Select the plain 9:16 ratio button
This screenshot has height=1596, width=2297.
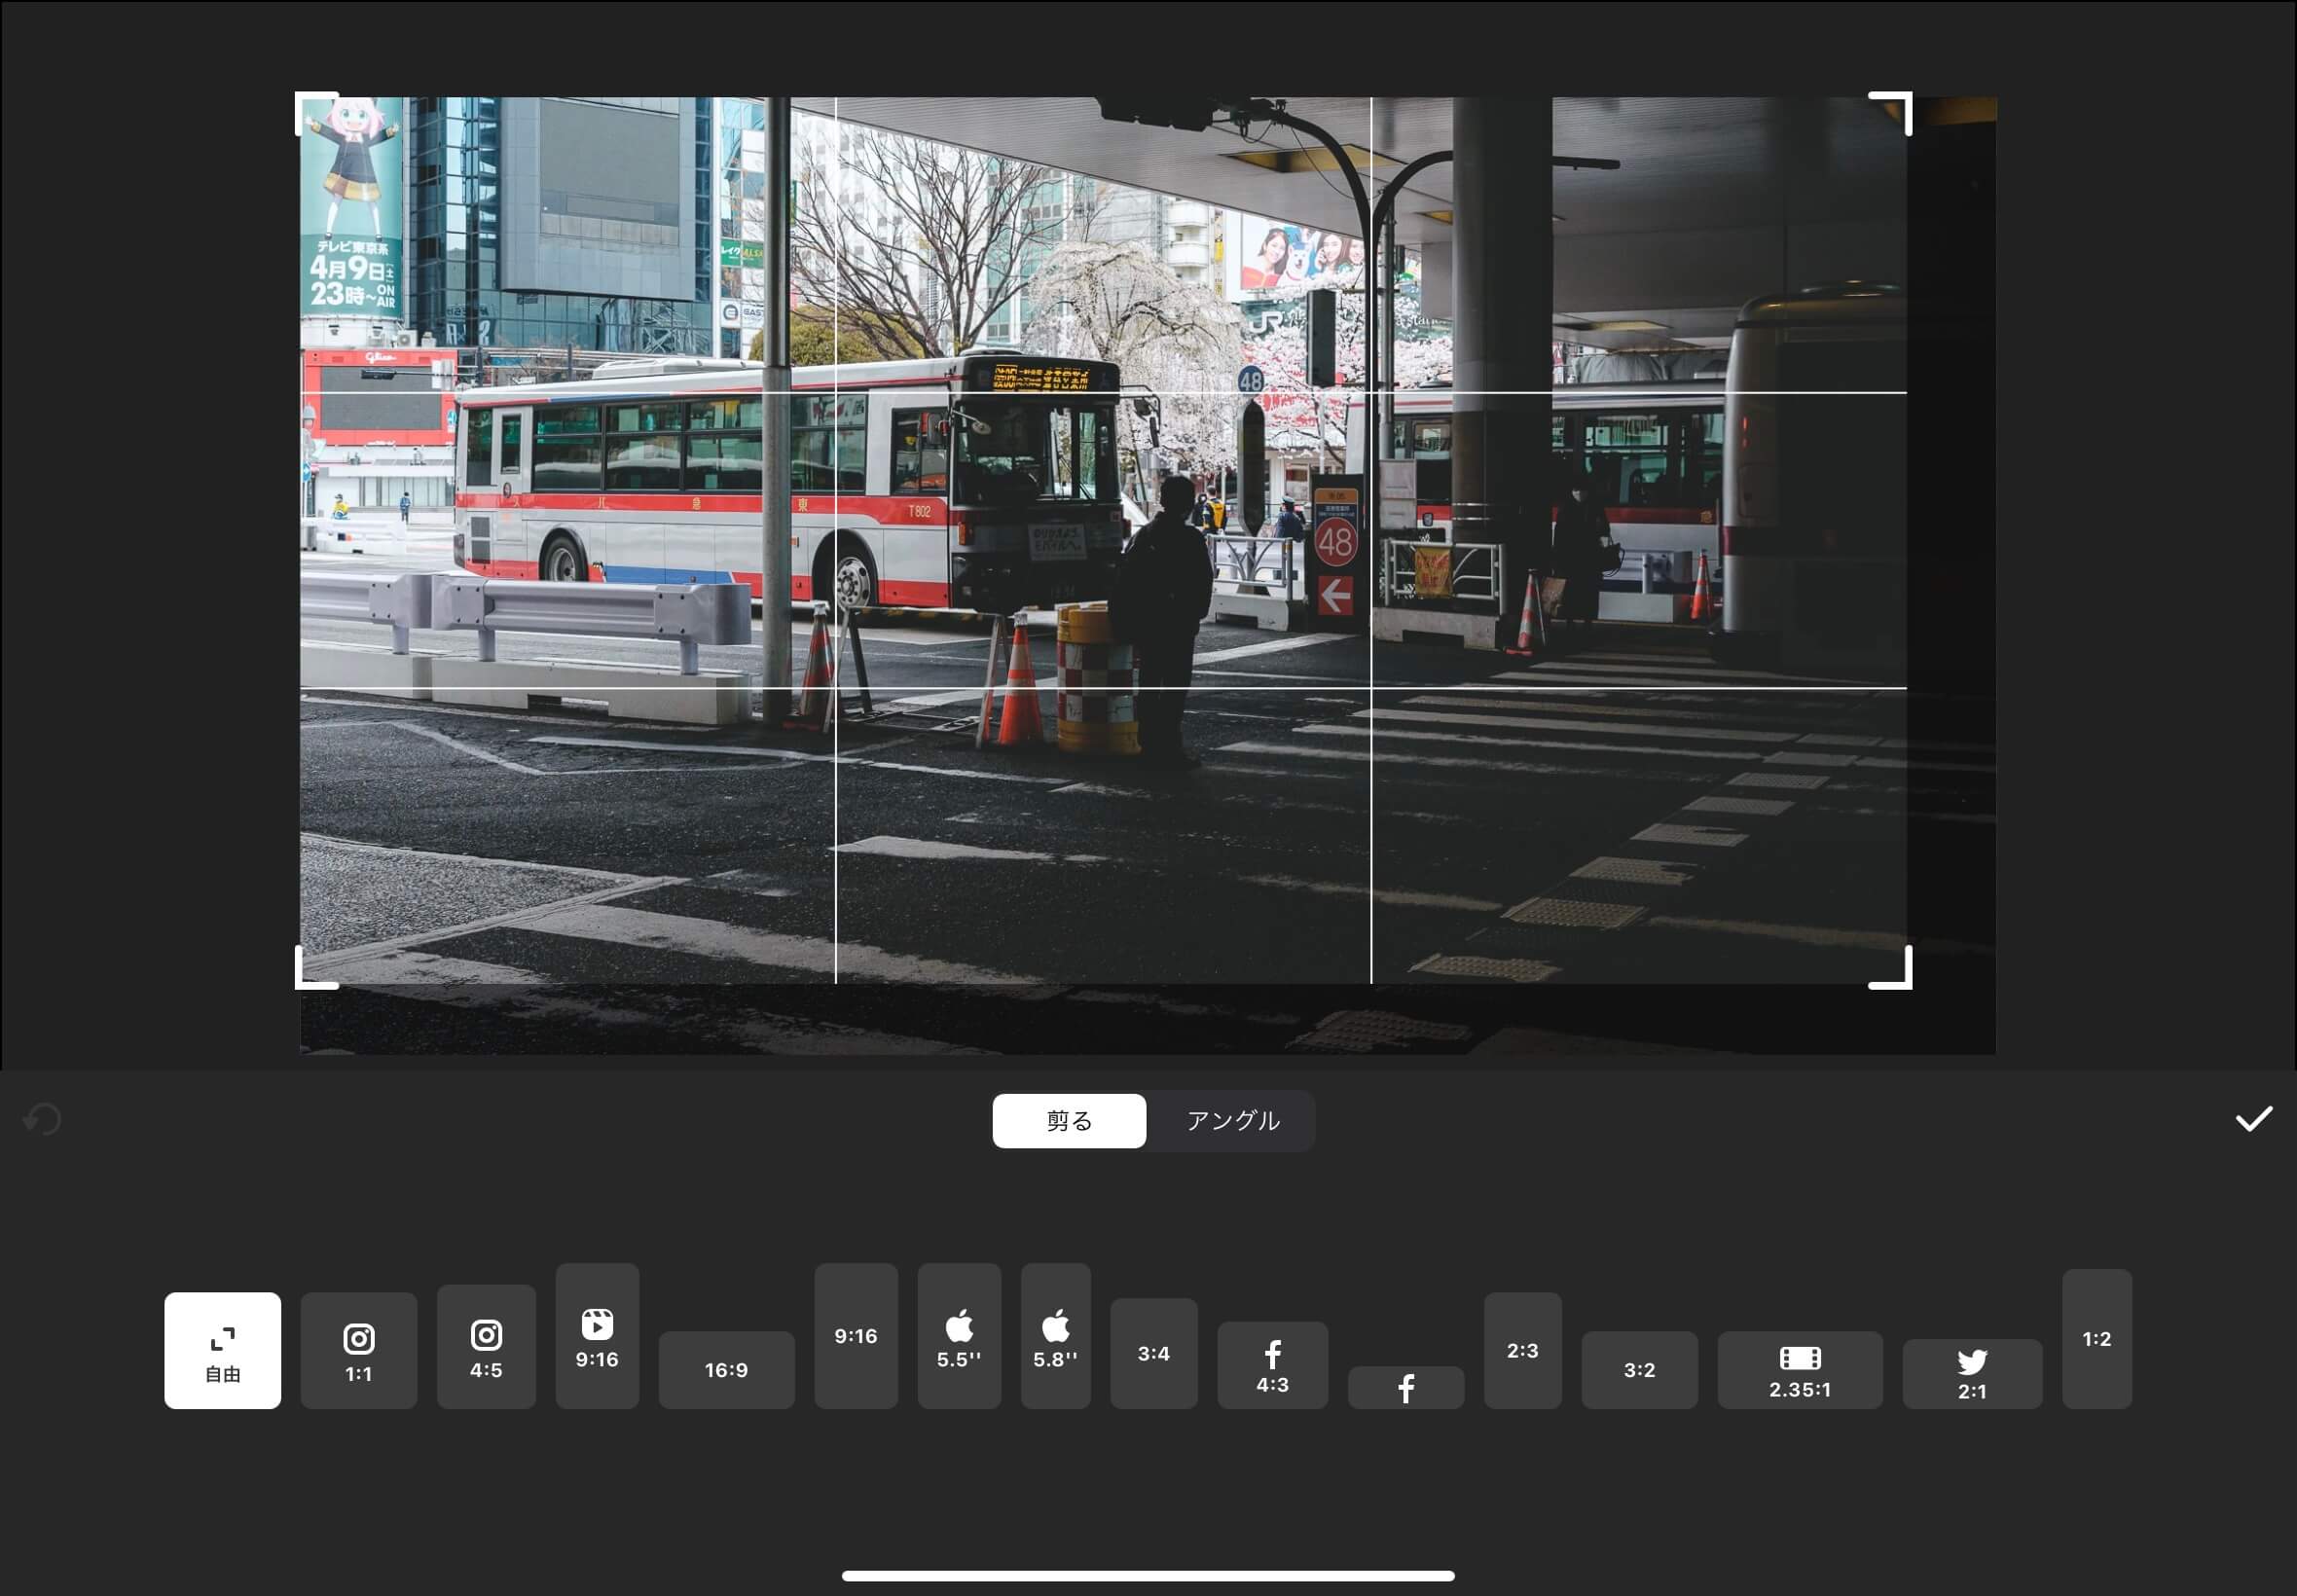click(x=855, y=1335)
